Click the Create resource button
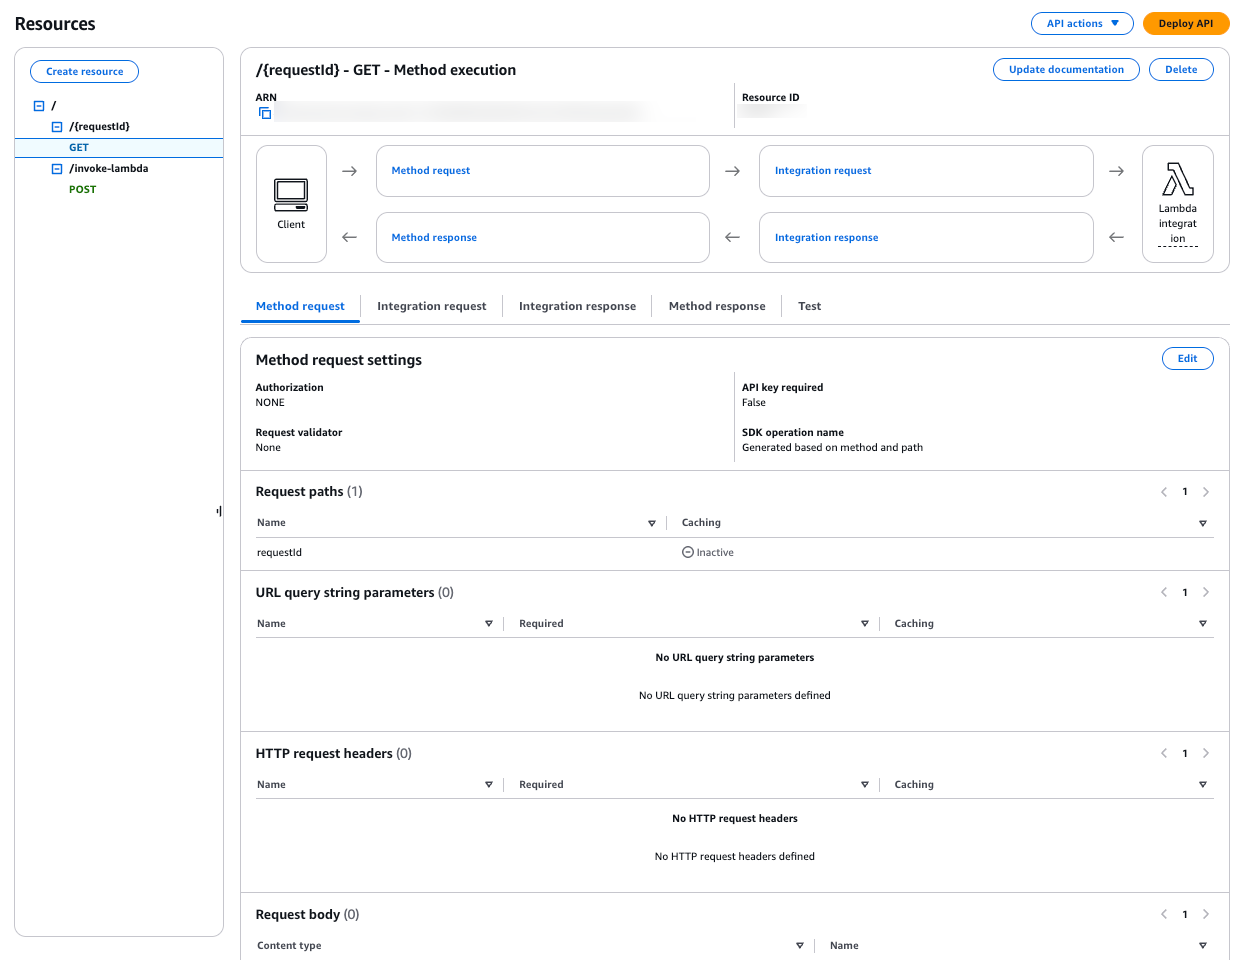This screenshot has width=1246, height=960. pos(84,71)
